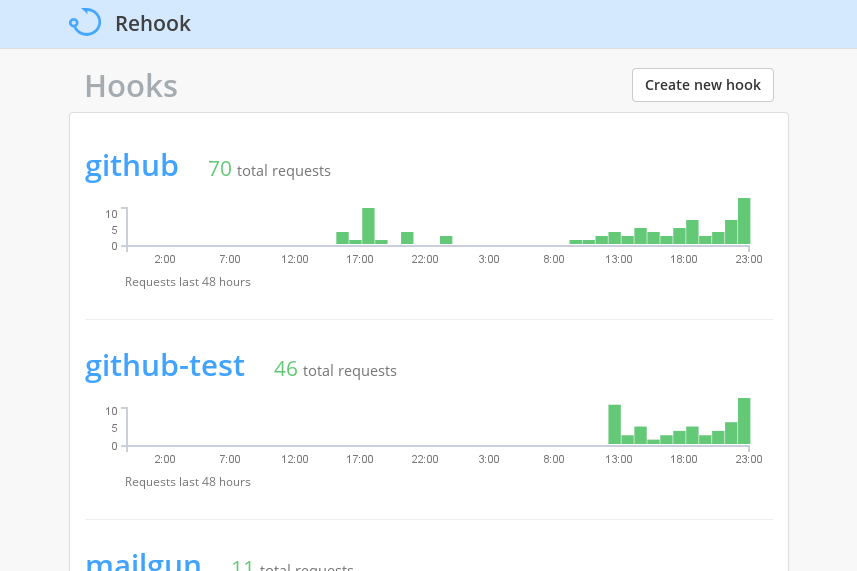
Task: Click Requests last 48 hours label under github chart
Action: tap(187, 282)
